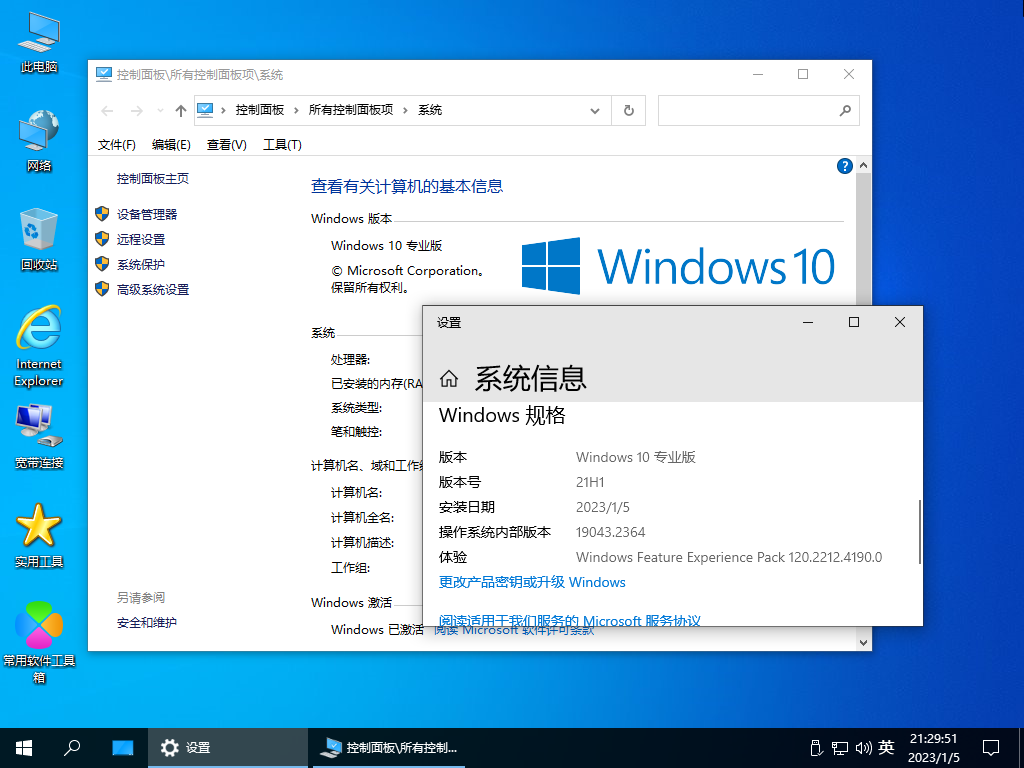Click the blue desktop taskbar icon
This screenshot has width=1024, height=768.
pyautogui.click(x=122, y=748)
